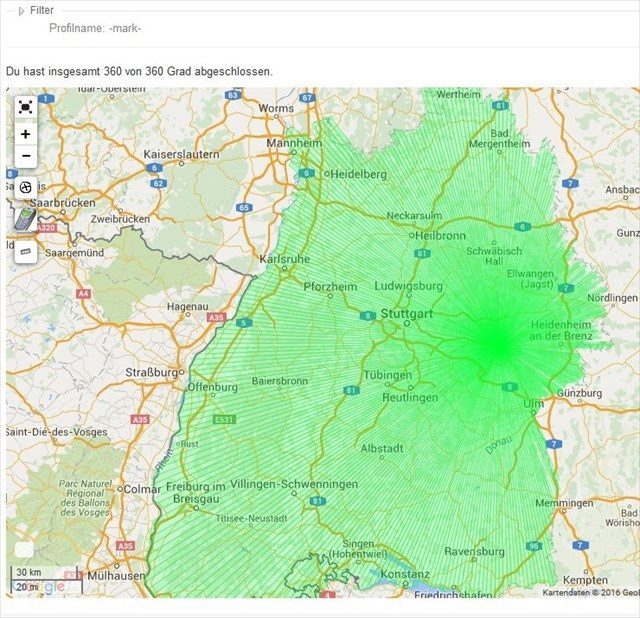Click the E531 road shield
Screen dimensions: 640x618
coord(224,420)
